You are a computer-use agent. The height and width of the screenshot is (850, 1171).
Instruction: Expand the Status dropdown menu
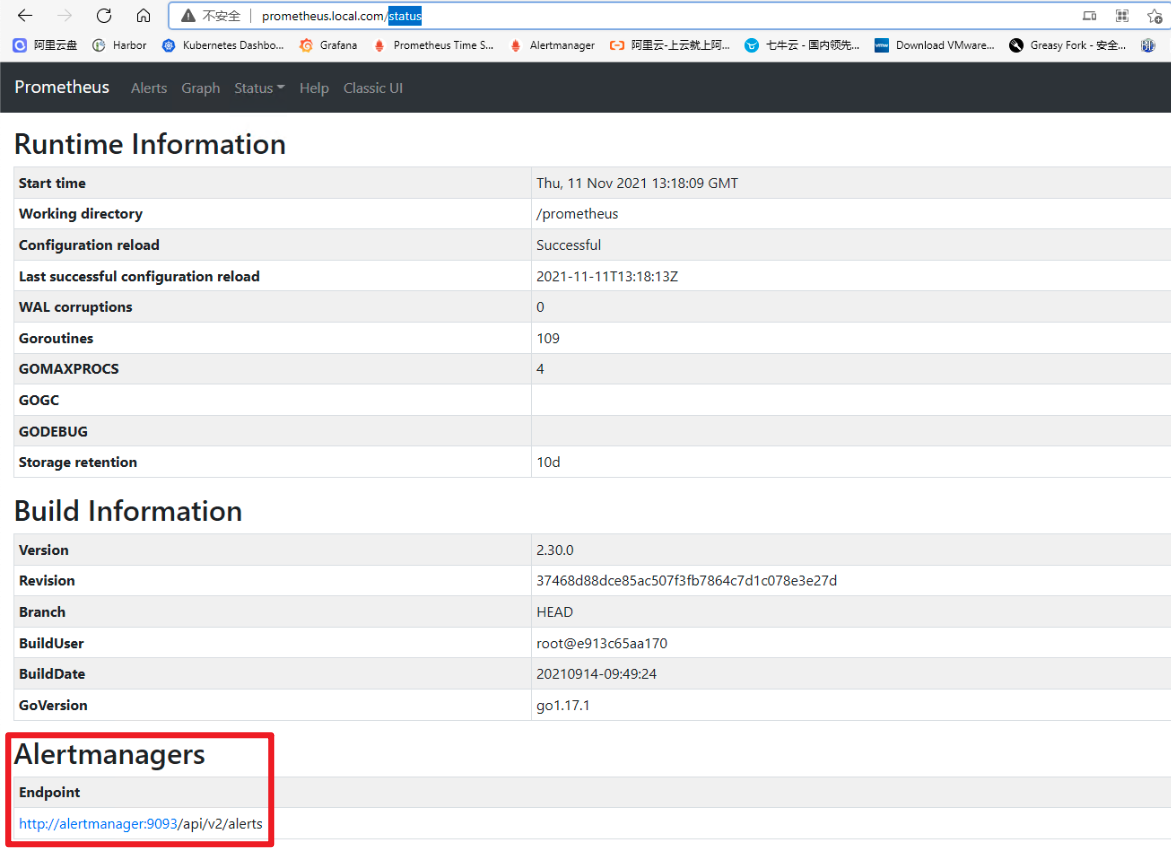pyautogui.click(x=259, y=88)
